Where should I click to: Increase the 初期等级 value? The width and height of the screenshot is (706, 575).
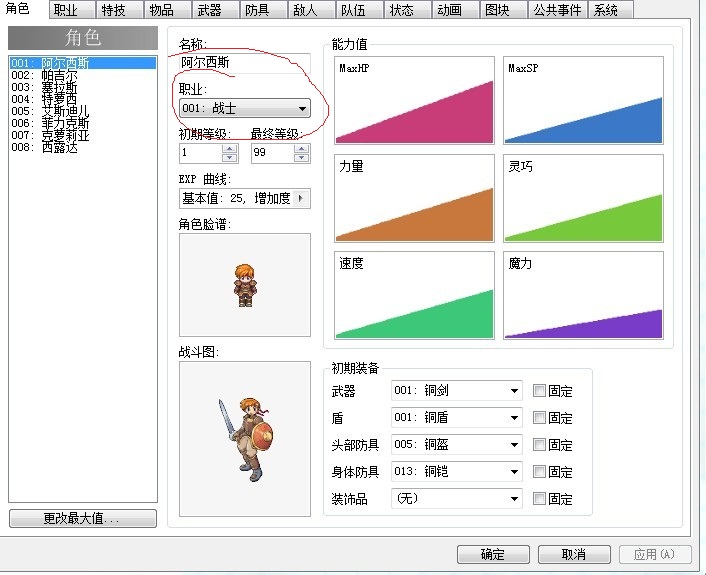point(230,149)
